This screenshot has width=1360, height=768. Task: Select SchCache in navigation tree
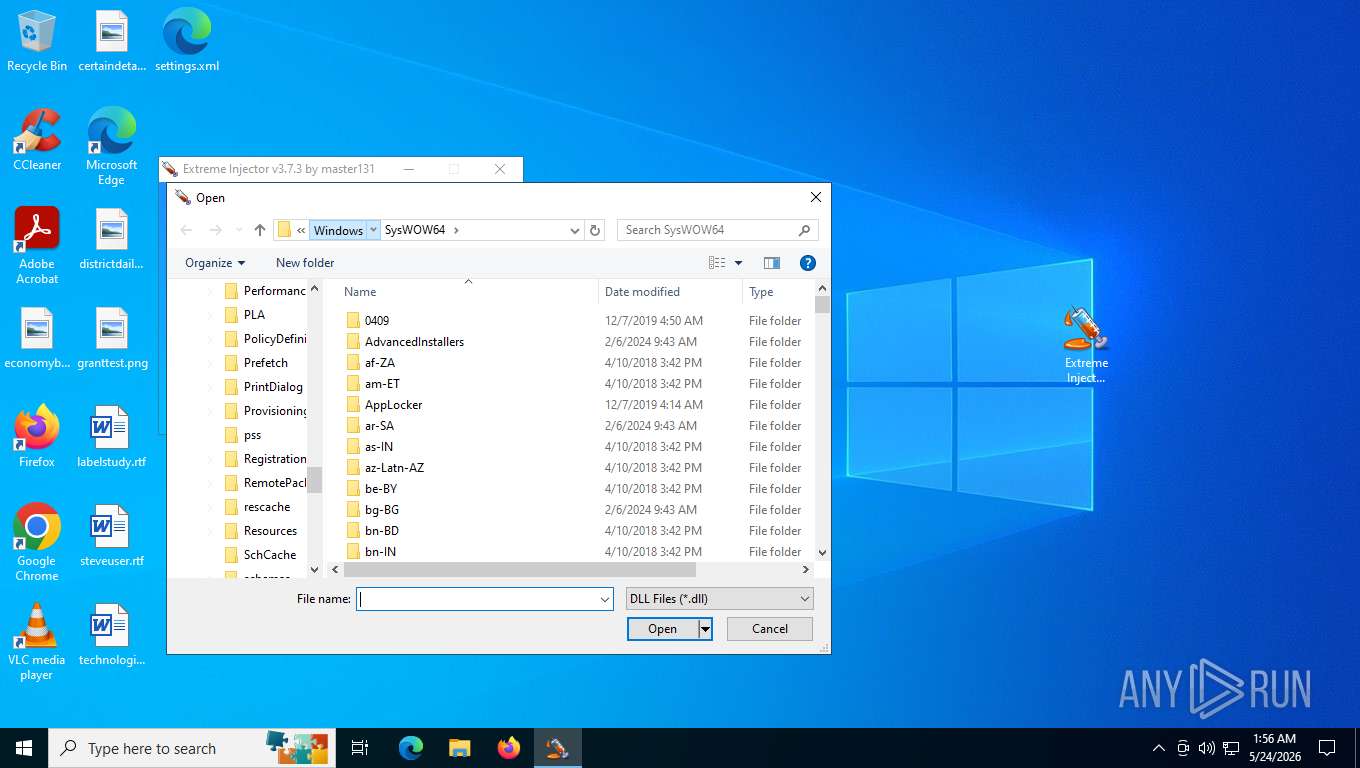click(x=269, y=555)
